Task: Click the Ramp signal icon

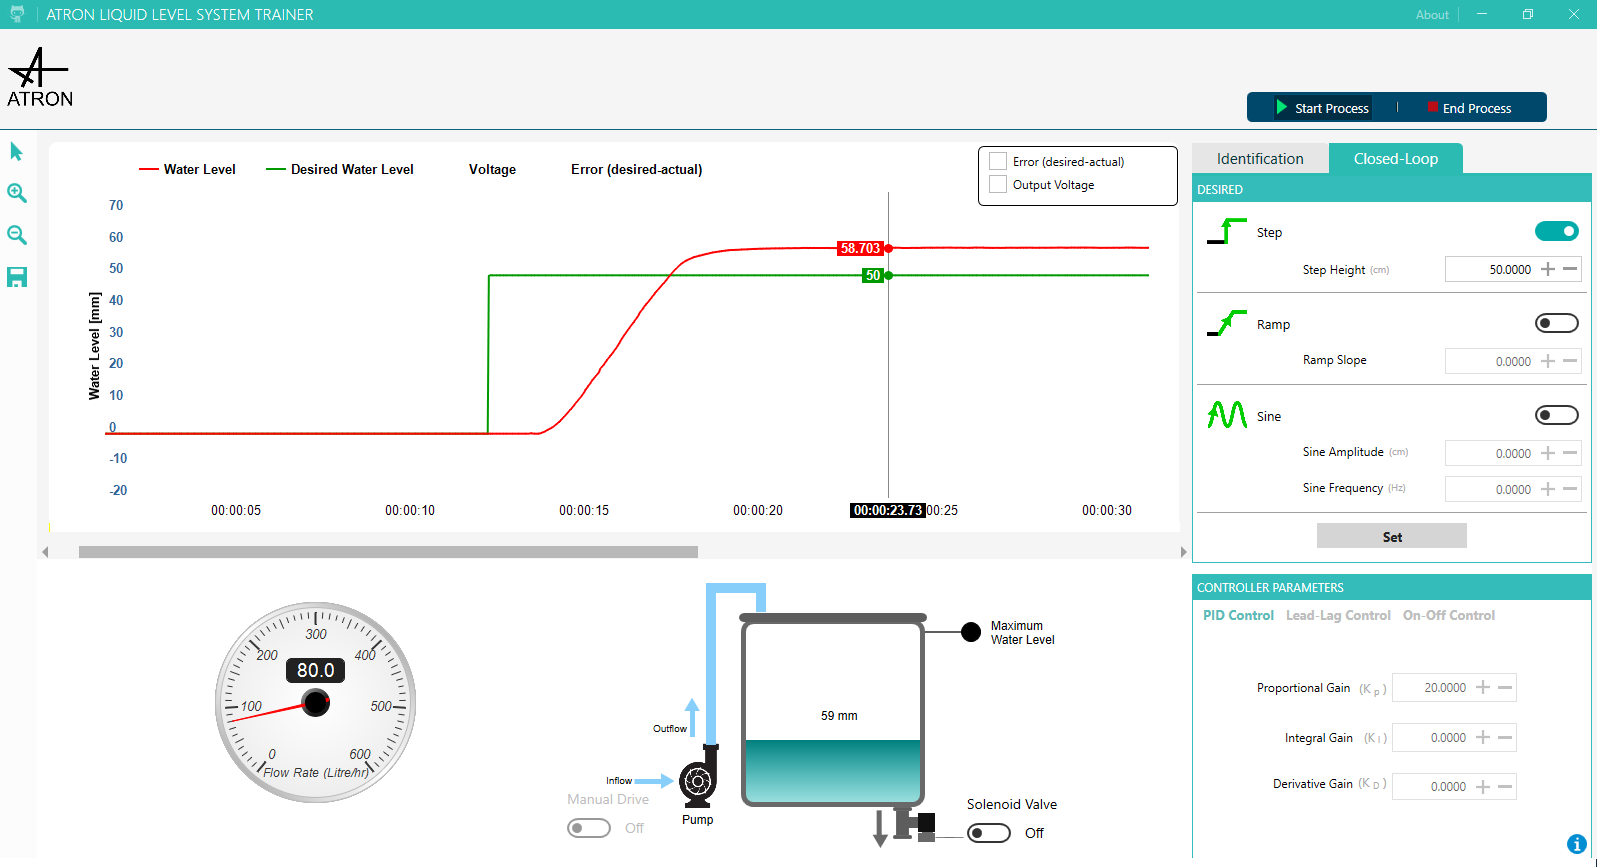Action: [x=1227, y=324]
